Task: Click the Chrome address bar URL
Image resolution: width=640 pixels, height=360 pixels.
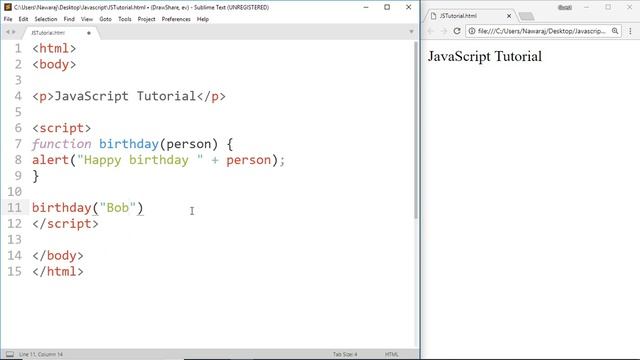Action: (x=541, y=31)
